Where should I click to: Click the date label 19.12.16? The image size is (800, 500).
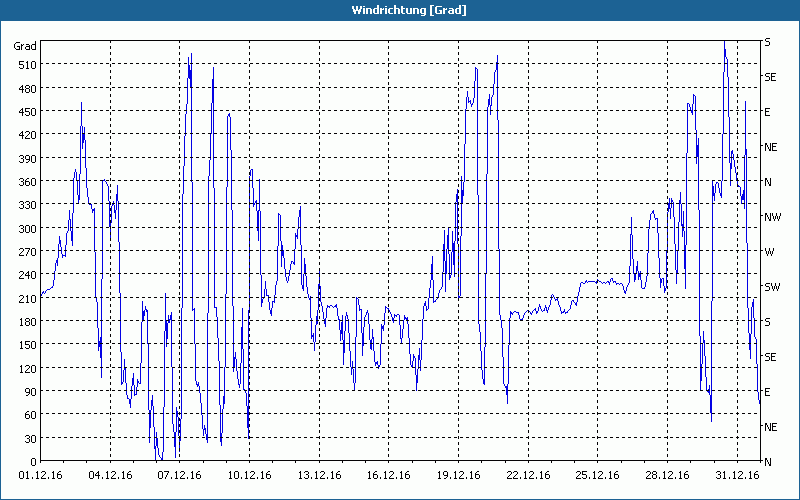(x=458, y=476)
